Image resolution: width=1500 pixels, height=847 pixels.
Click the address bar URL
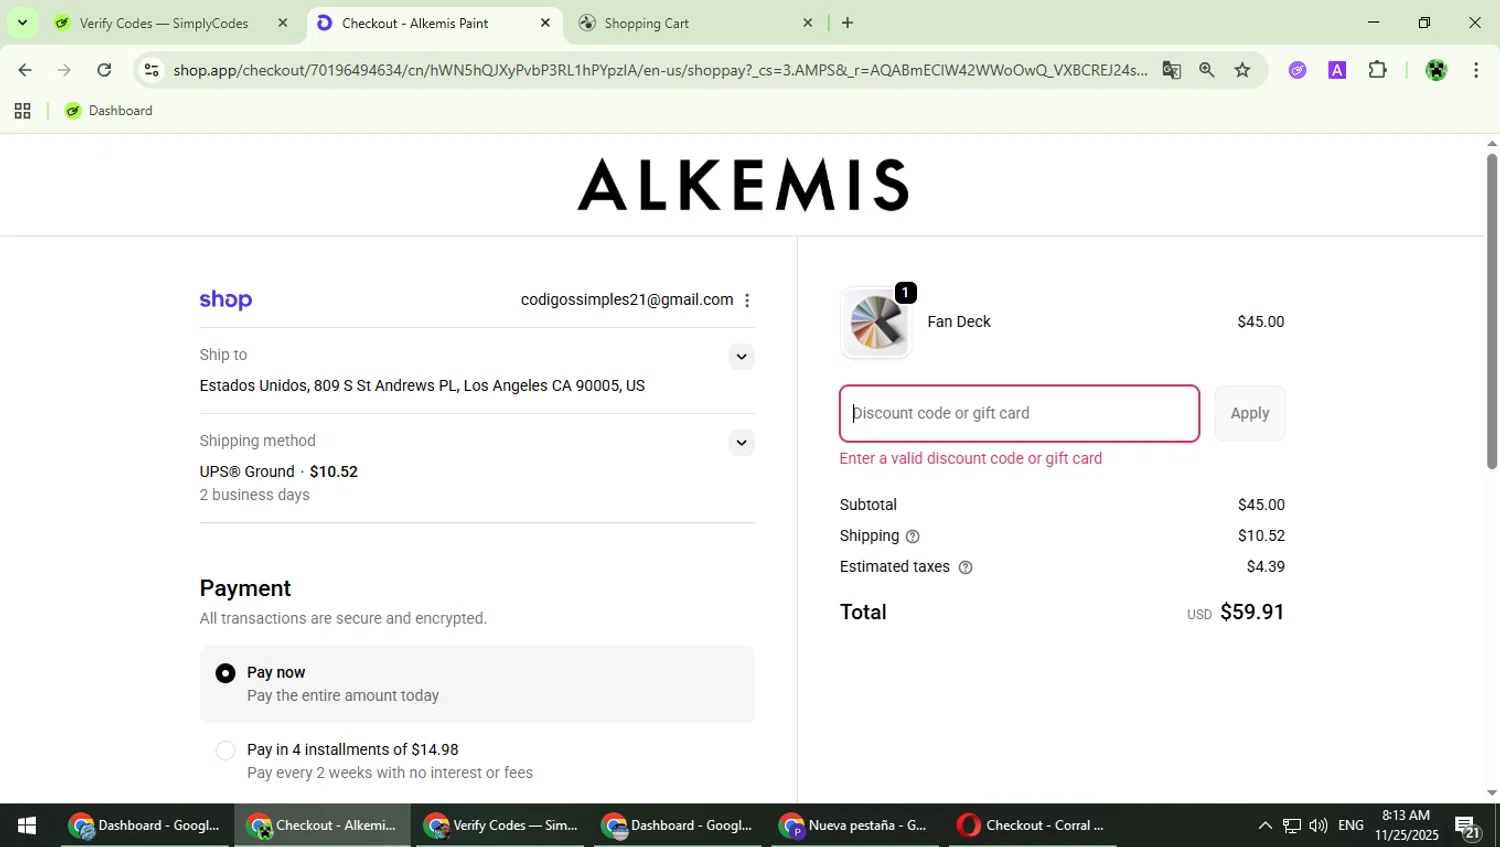pyautogui.click(x=660, y=70)
